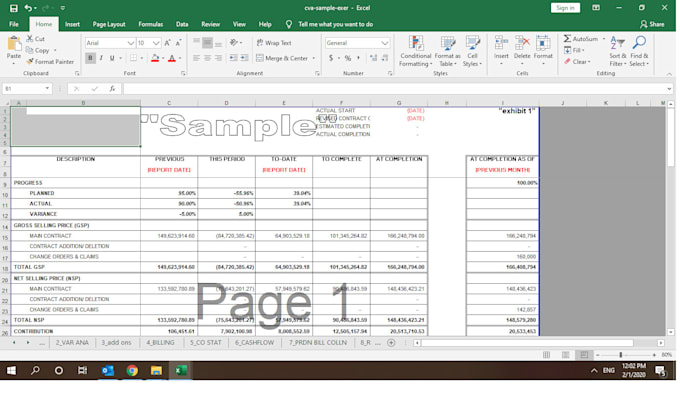Screen dimensions: 680x418
Task: Click the Insert cells icon
Action: [501, 43]
